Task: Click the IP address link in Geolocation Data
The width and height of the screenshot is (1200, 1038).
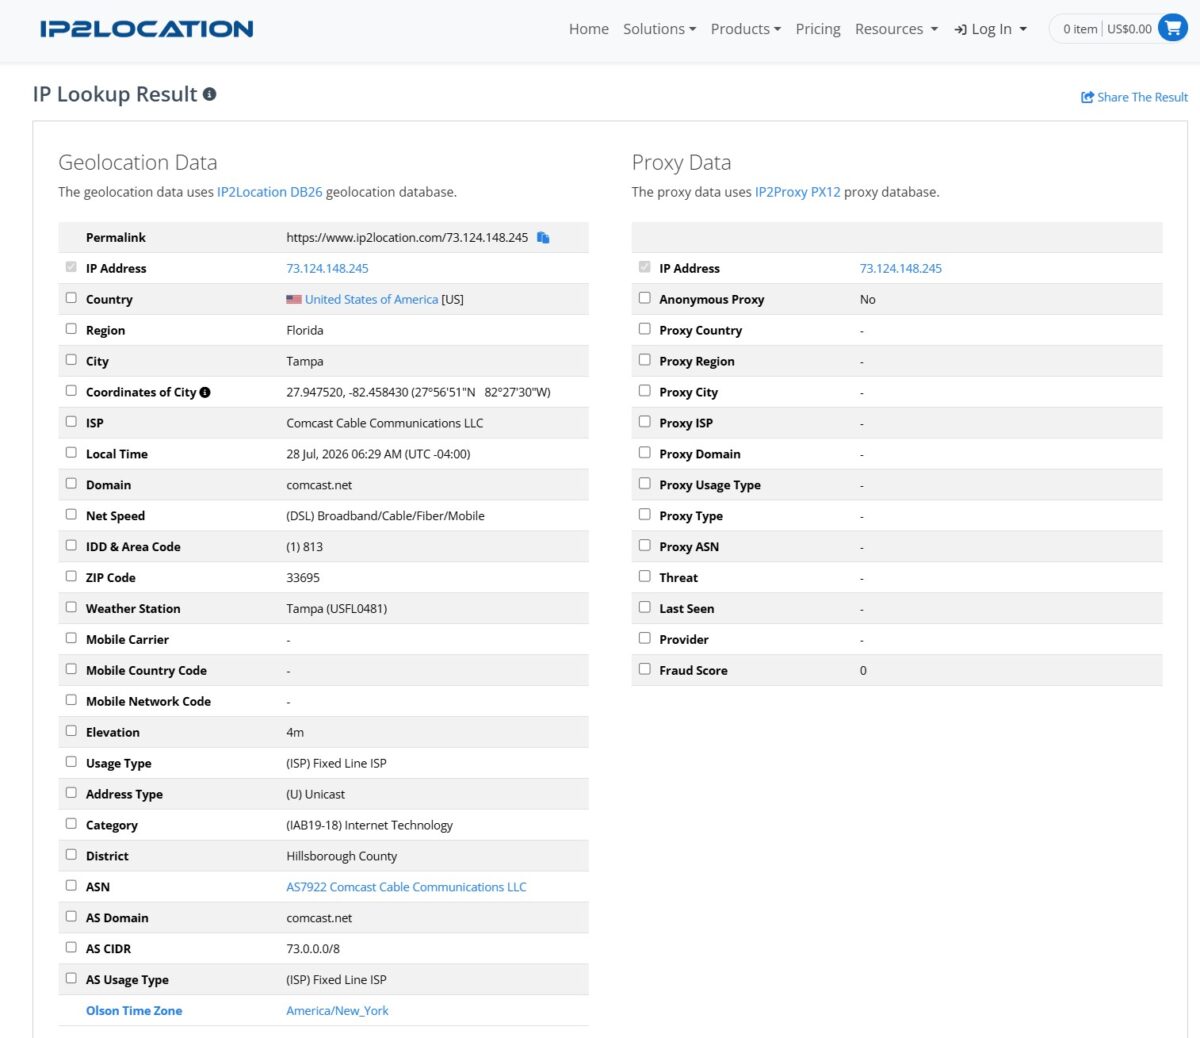Action: coord(327,268)
